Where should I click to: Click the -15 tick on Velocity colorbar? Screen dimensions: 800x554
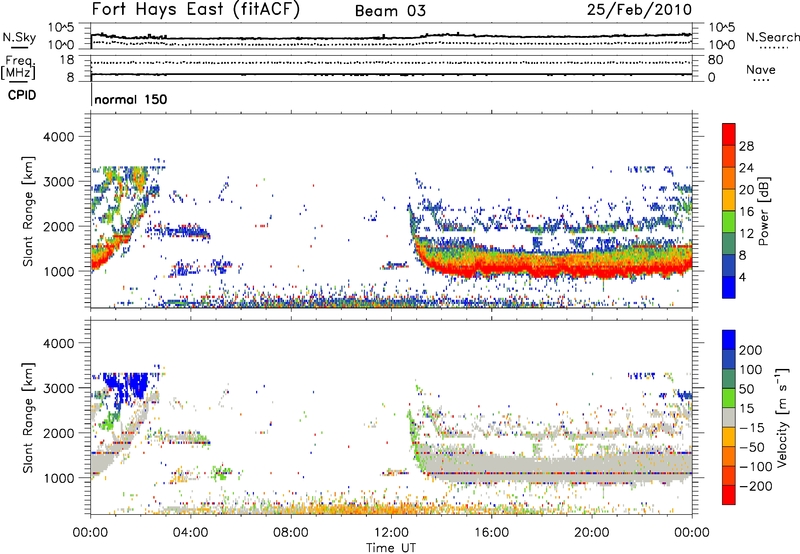pyautogui.click(x=752, y=428)
